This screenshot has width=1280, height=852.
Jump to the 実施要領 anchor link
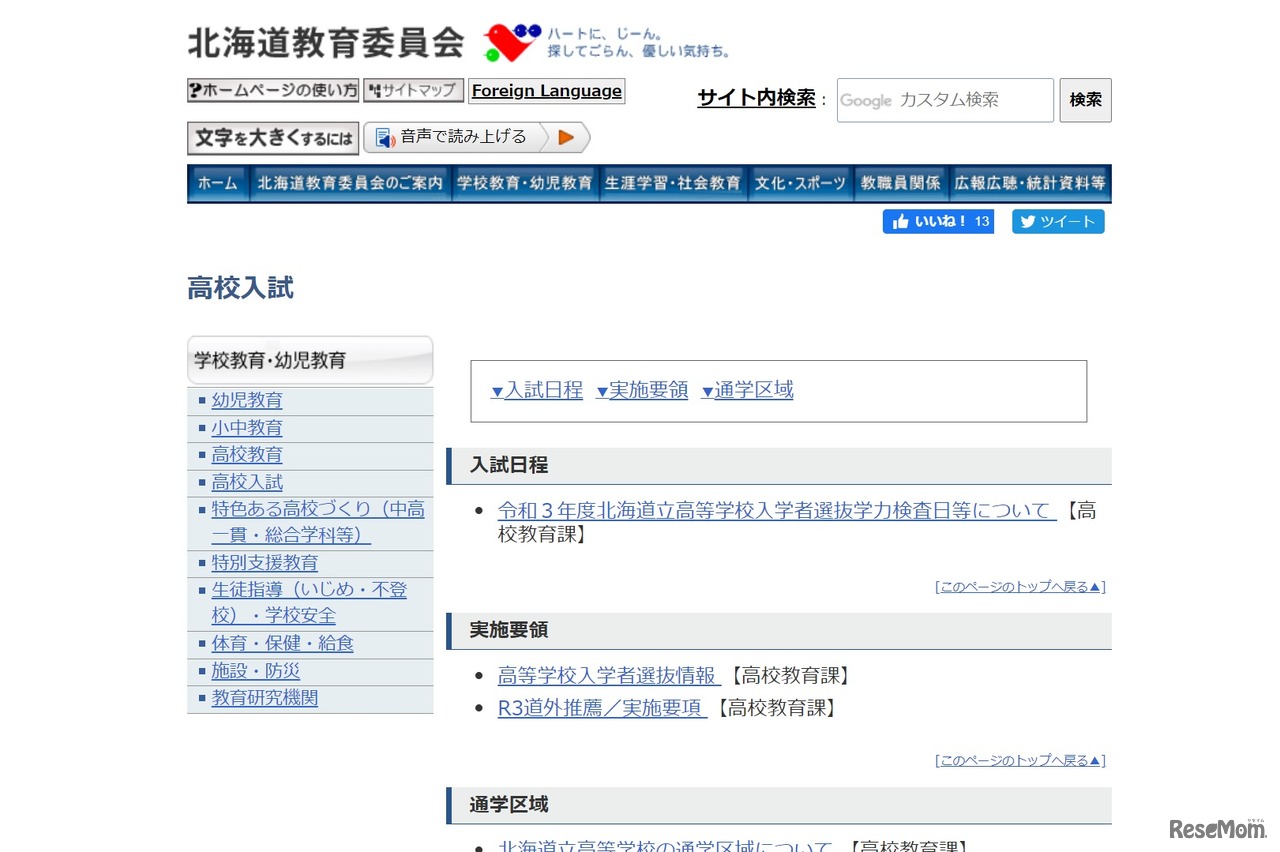pos(642,391)
